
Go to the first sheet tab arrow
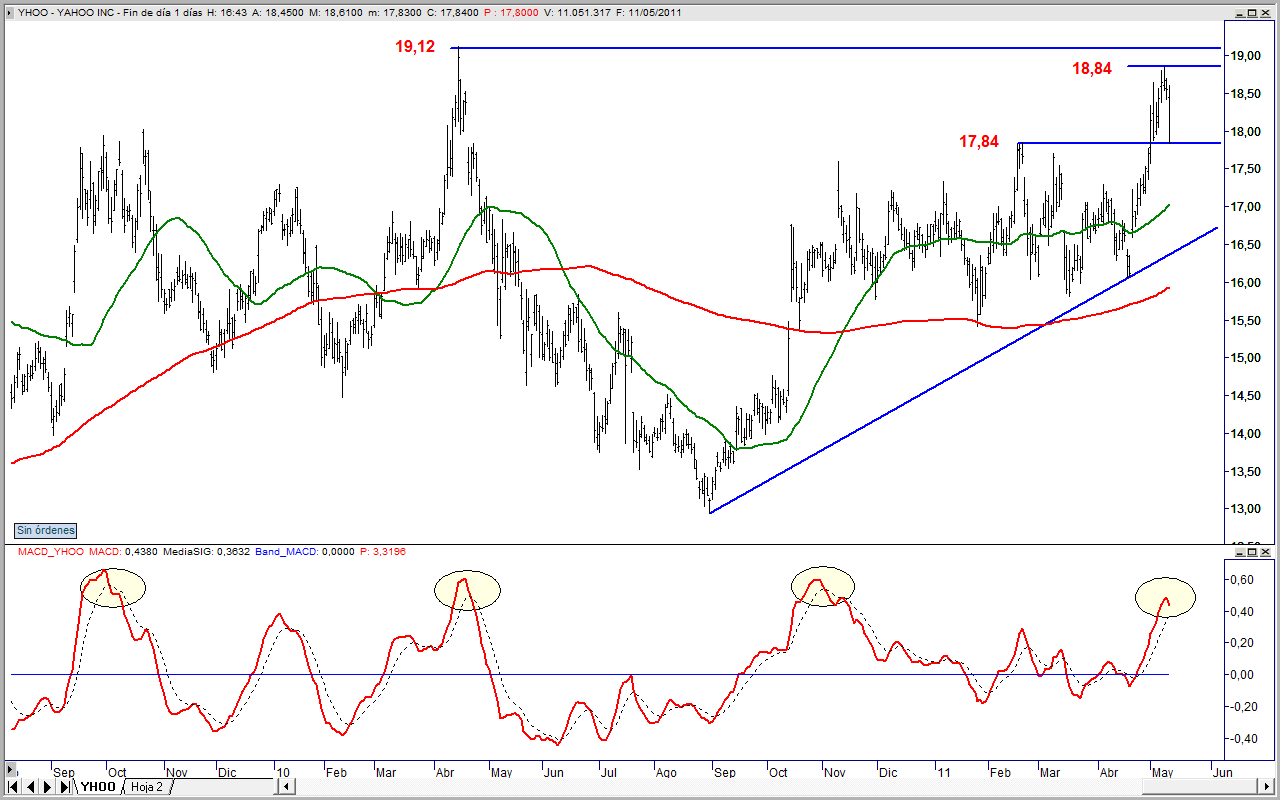(12, 787)
